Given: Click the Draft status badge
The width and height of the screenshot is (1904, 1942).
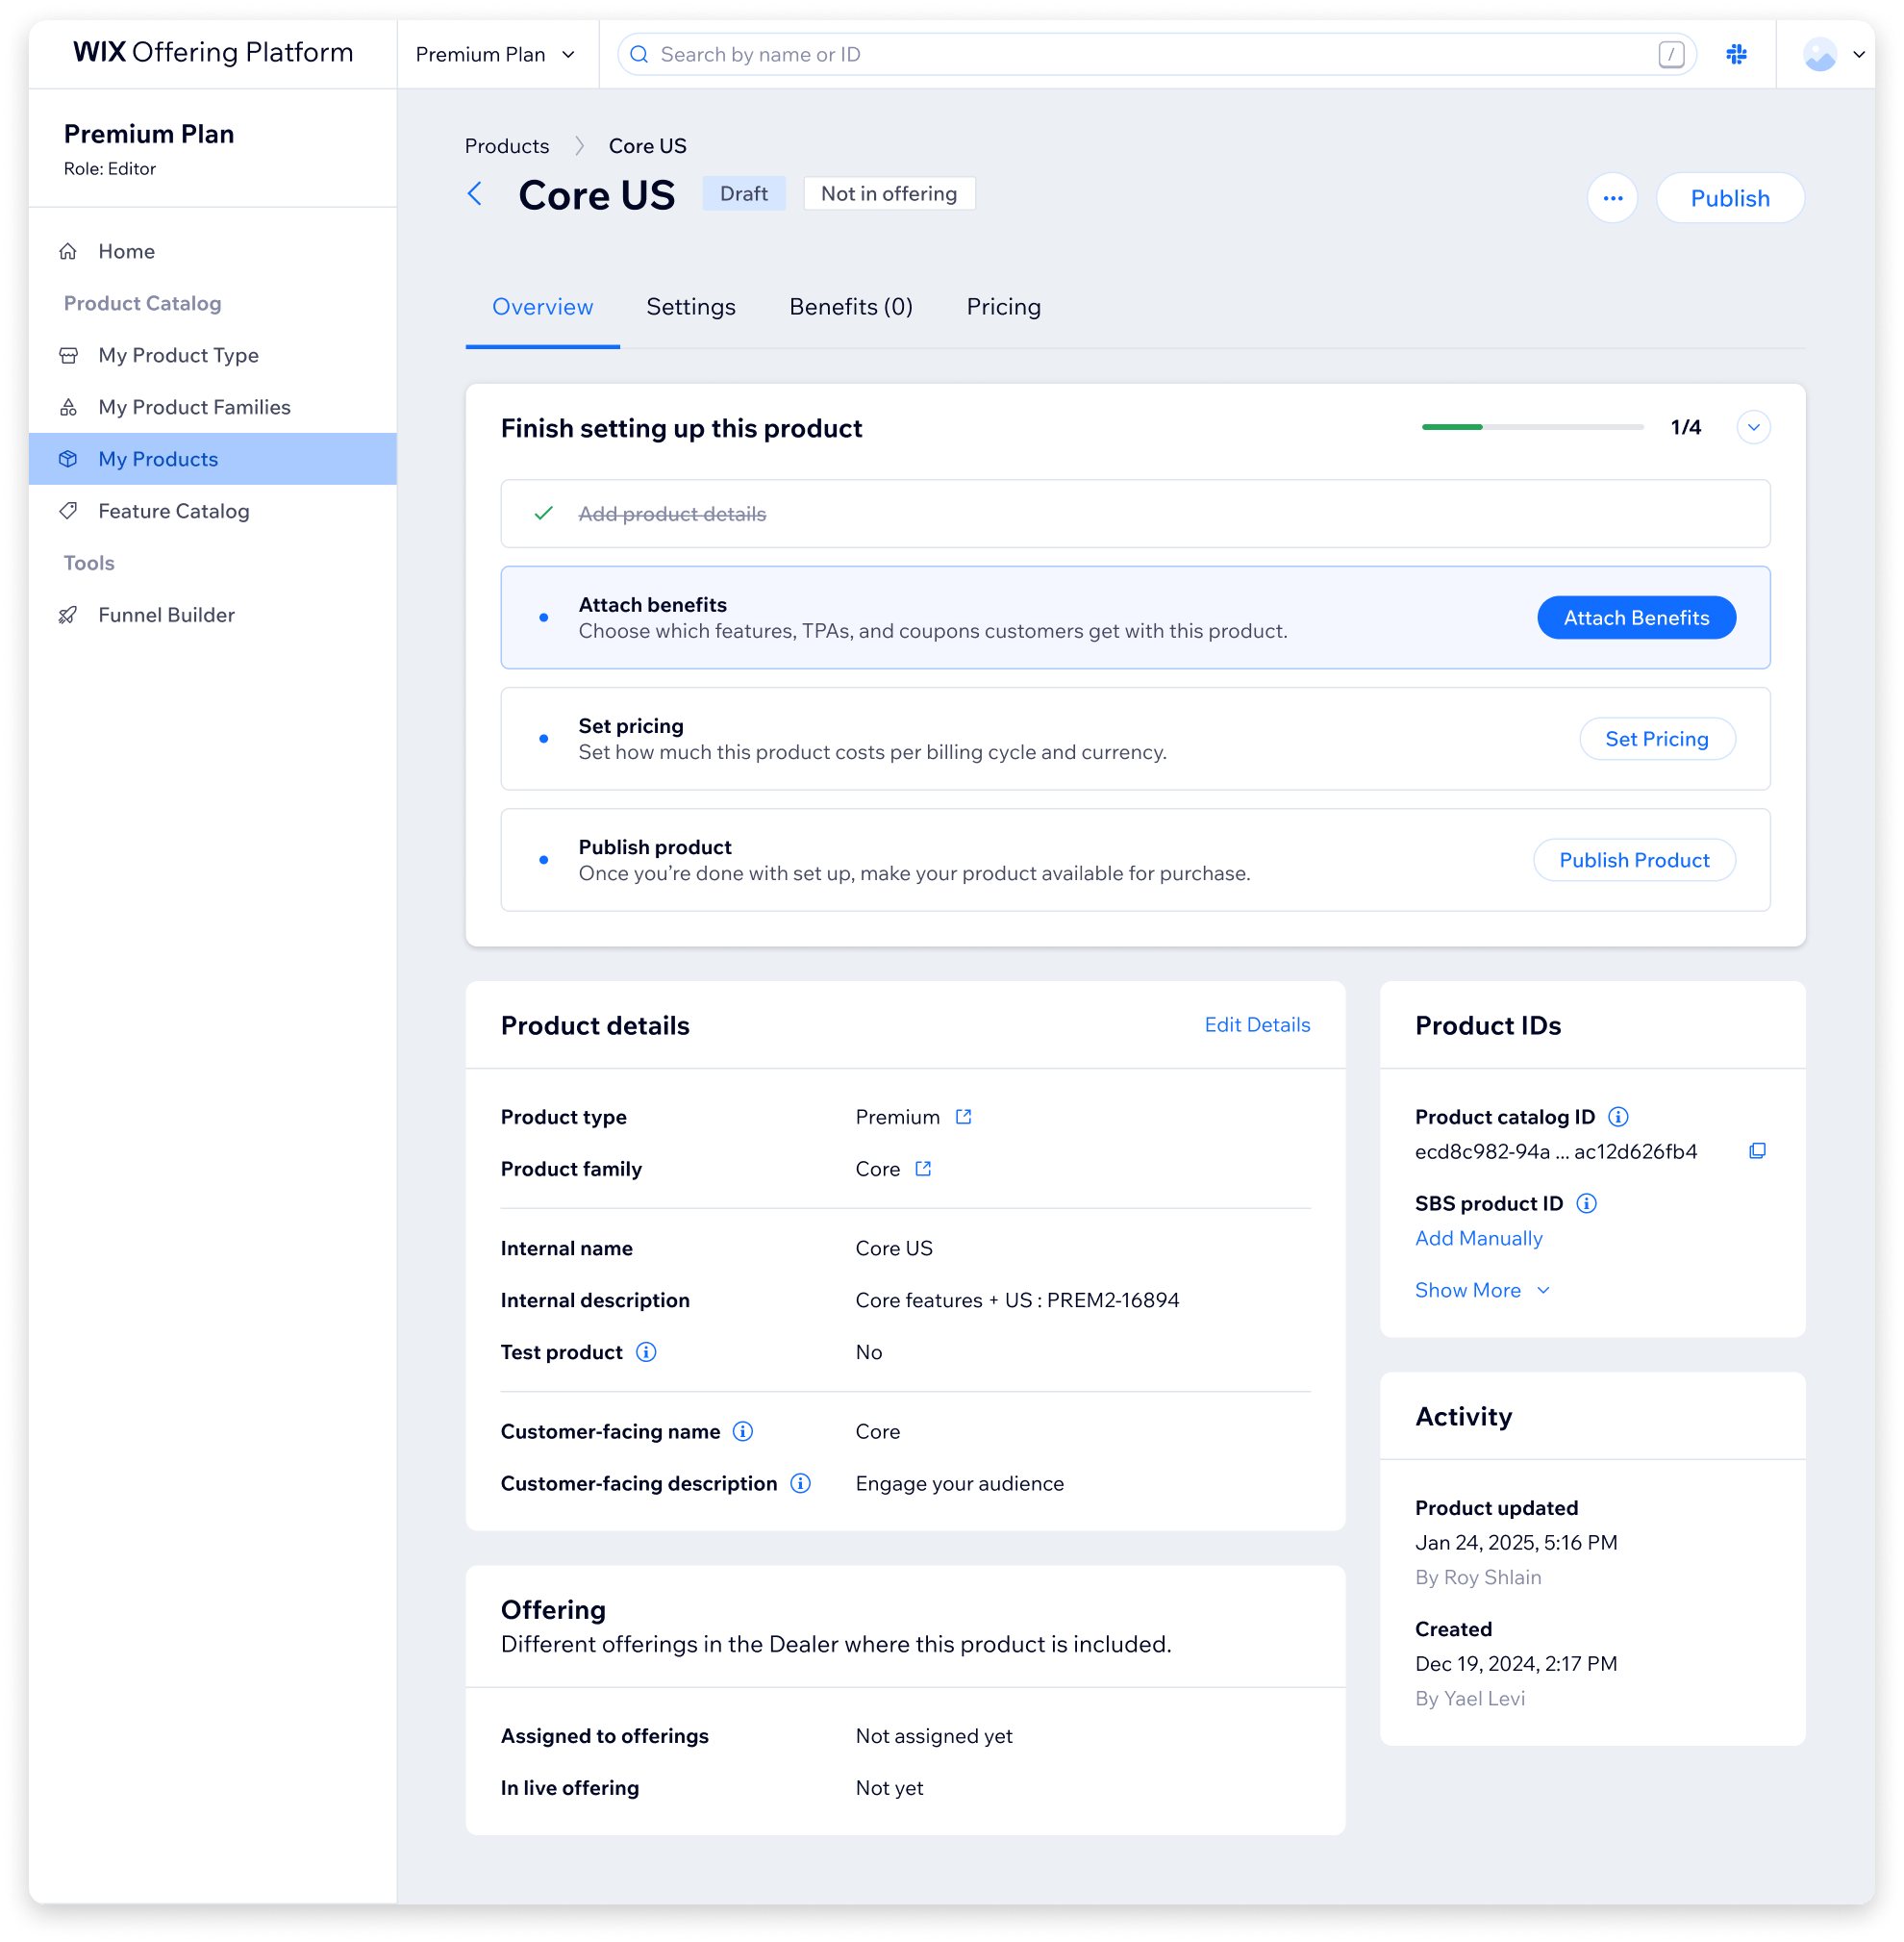Looking at the screenshot, I should click(x=744, y=194).
